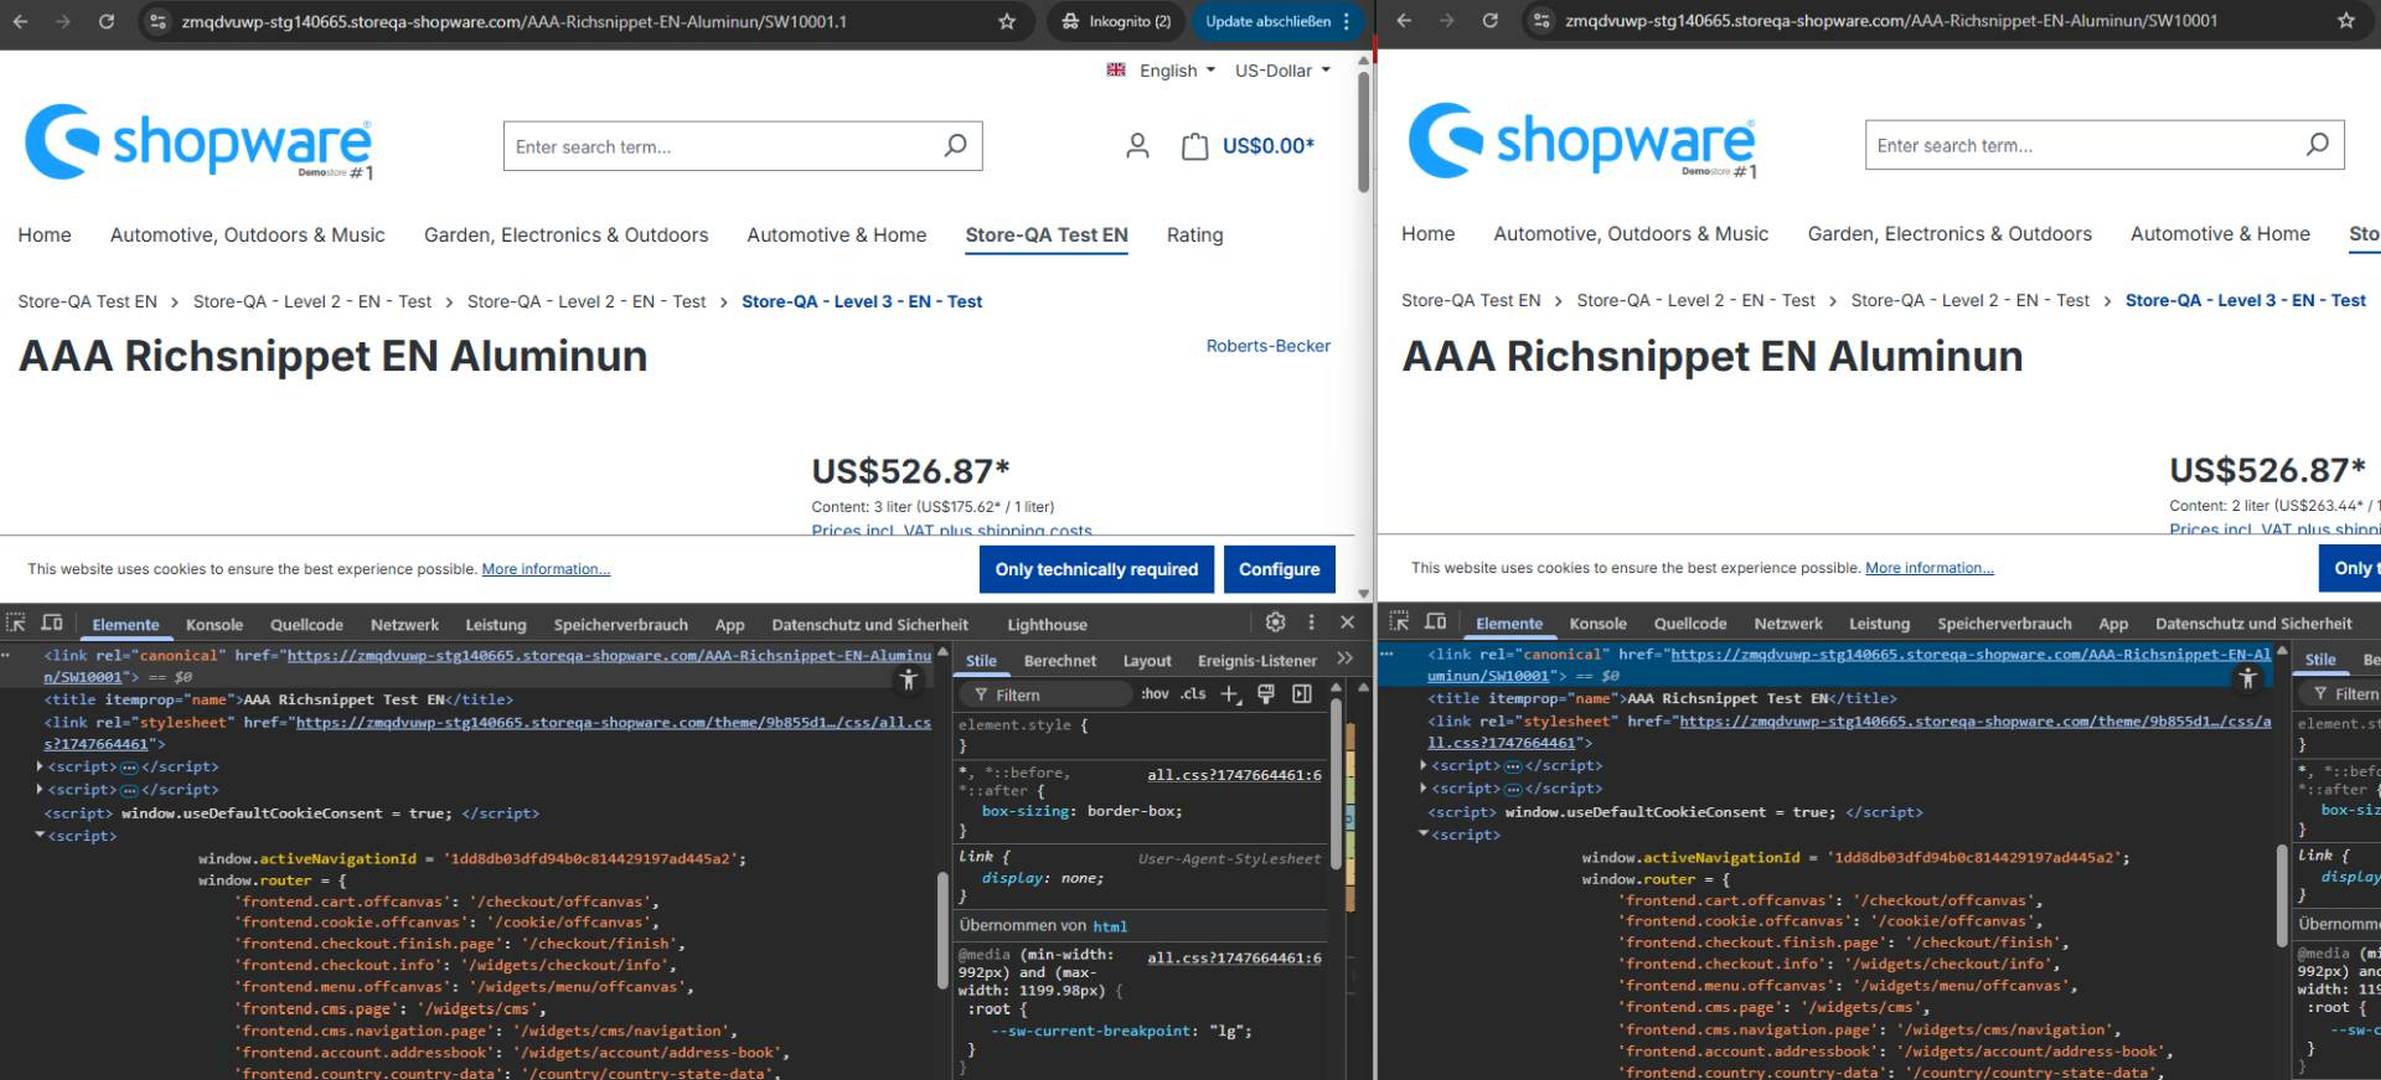Open Quellcode tab in left DevTools
Screen dimensions: 2381x1080
(306, 624)
